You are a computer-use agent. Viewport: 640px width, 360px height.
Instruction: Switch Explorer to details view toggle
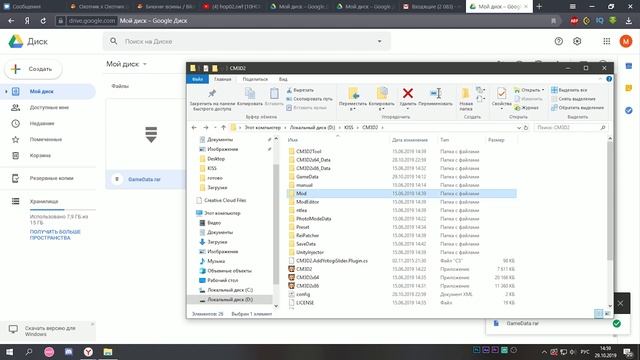coord(598,313)
